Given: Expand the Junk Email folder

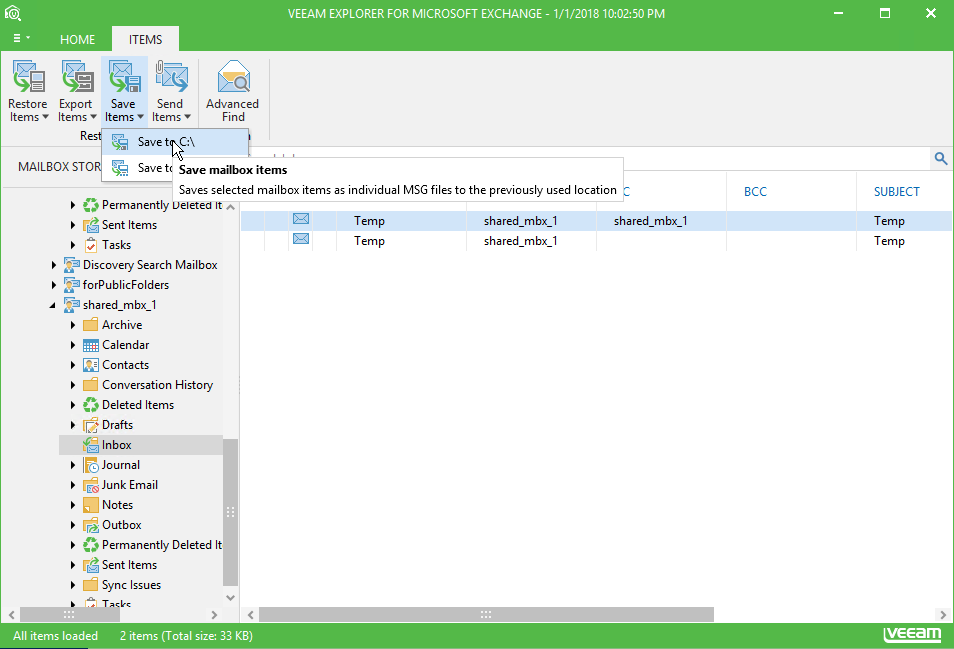Looking at the screenshot, I should click(x=72, y=485).
